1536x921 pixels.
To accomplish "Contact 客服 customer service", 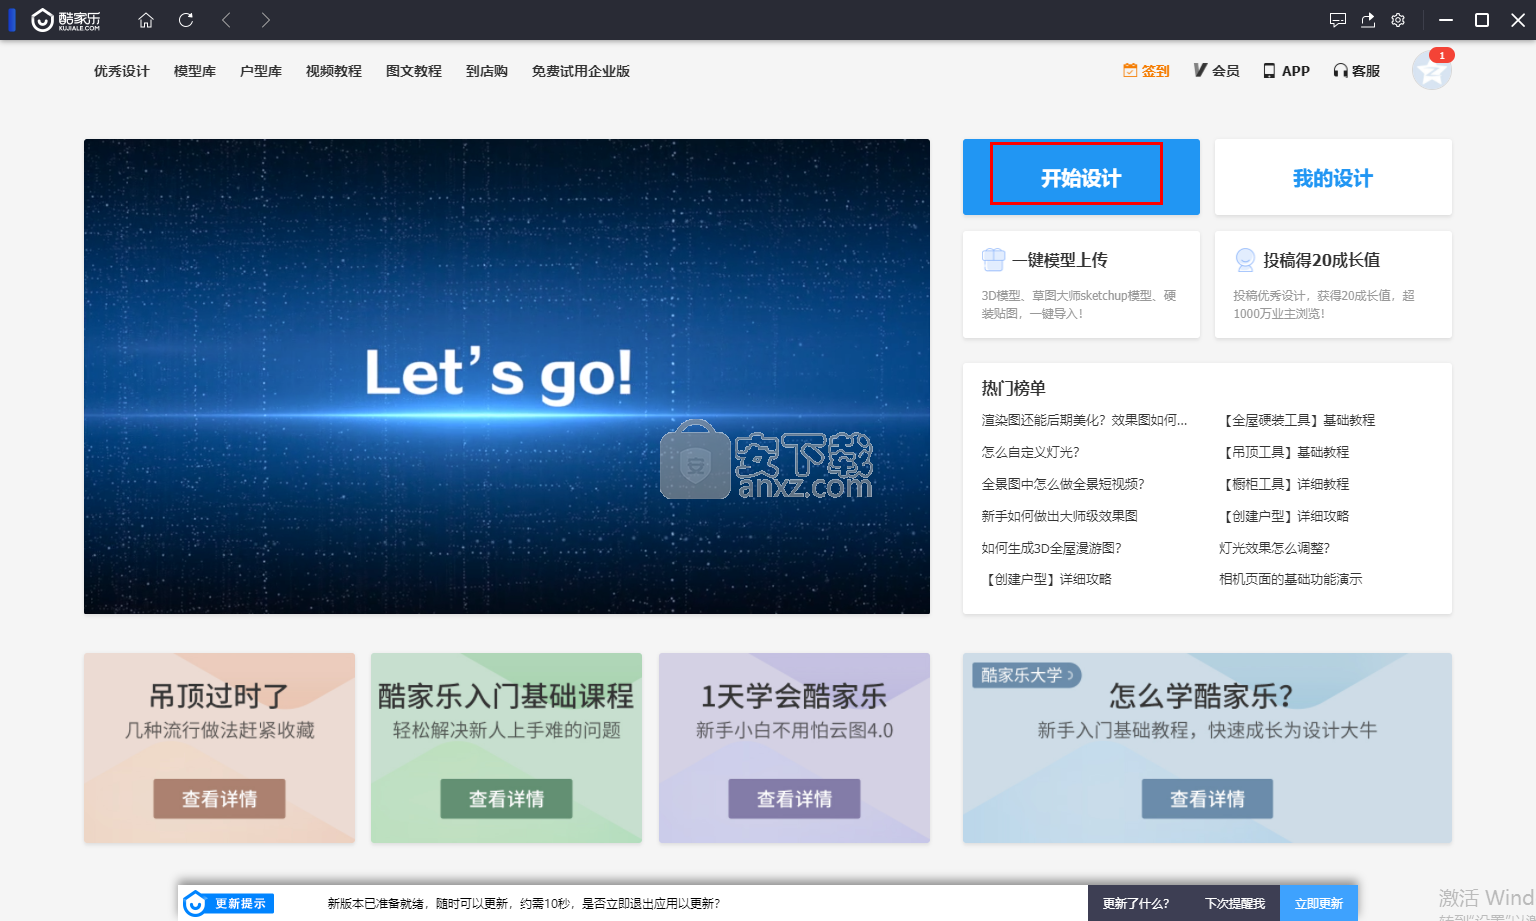I will pos(1356,71).
